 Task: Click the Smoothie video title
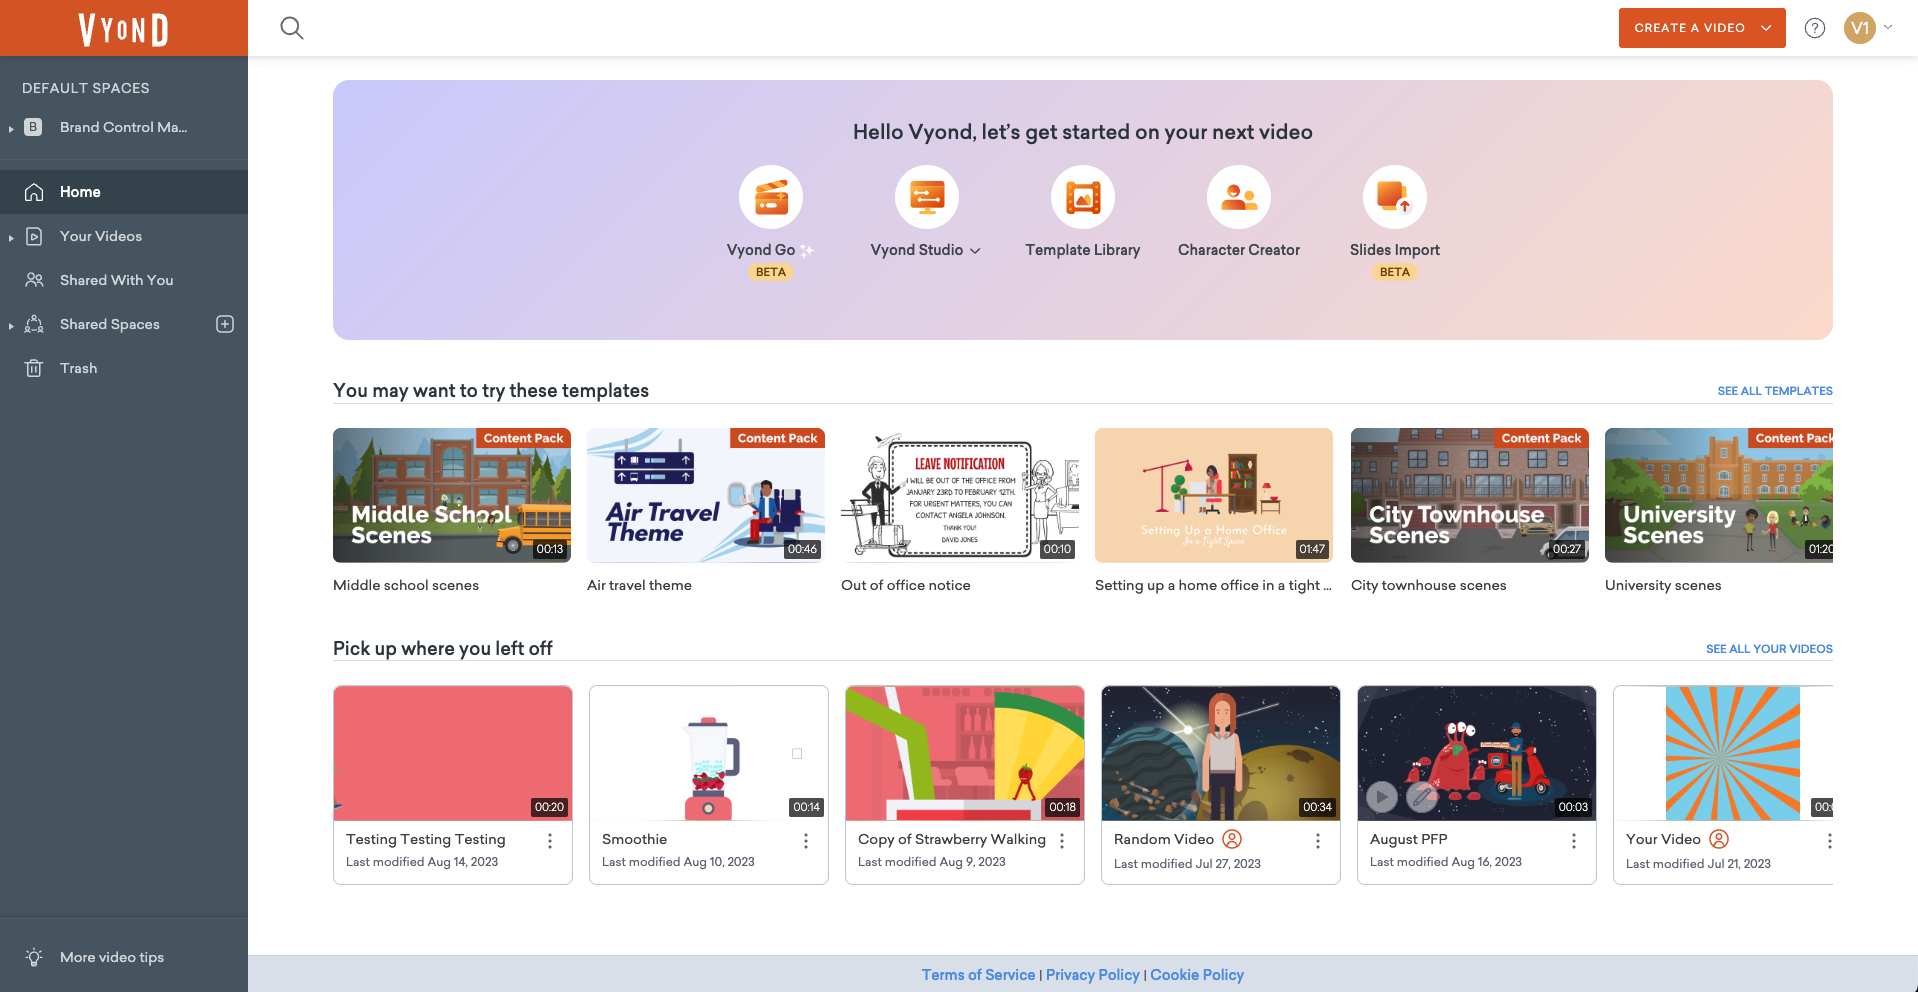click(x=634, y=839)
